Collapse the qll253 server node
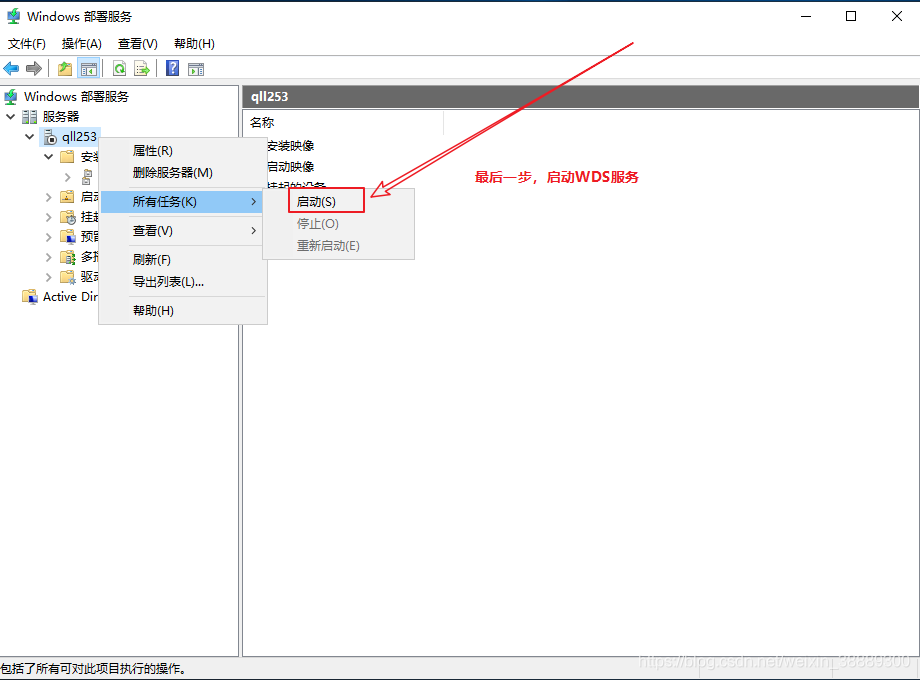Viewport: 920px width, 680px height. pyautogui.click(x=29, y=137)
